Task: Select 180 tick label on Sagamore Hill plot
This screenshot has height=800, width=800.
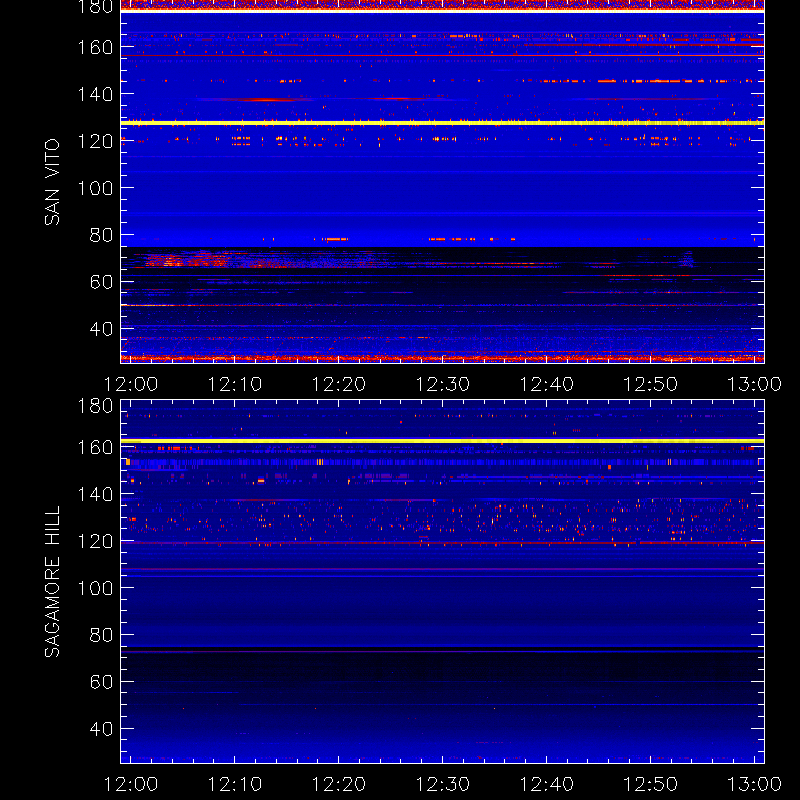Action: pyautogui.click(x=95, y=406)
